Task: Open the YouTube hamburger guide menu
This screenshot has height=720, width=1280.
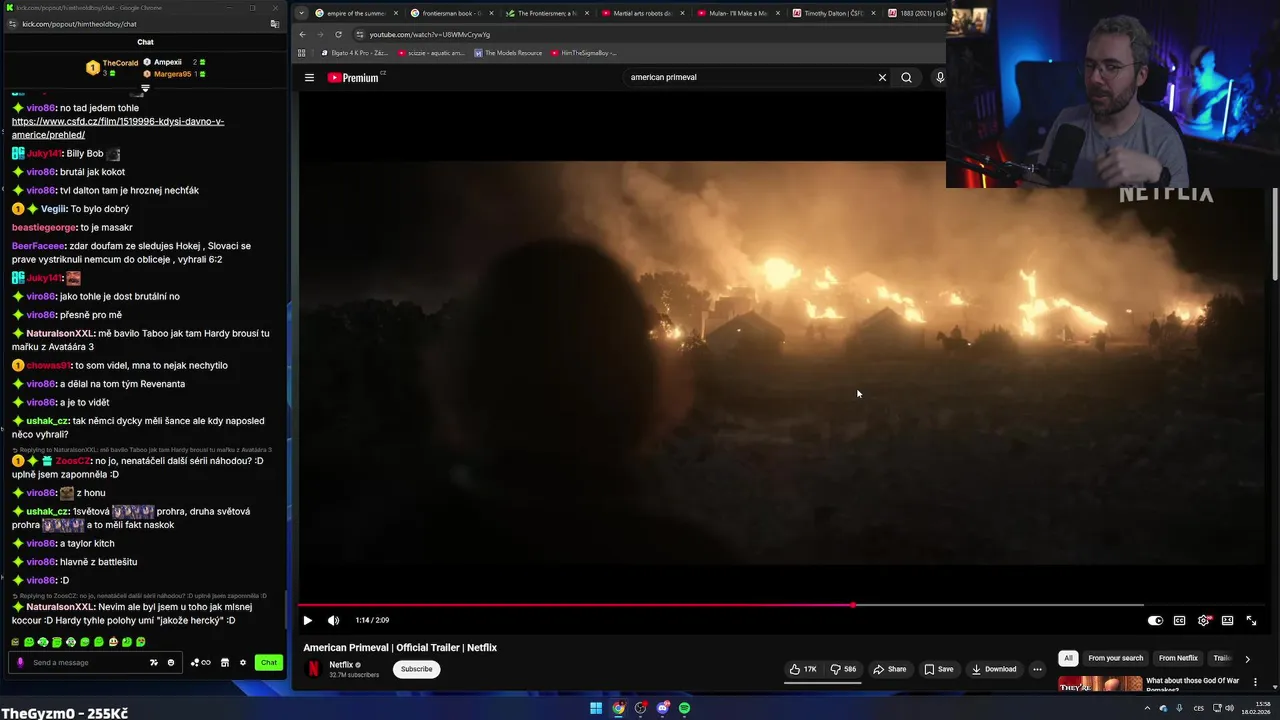Action: pyautogui.click(x=309, y=77)
